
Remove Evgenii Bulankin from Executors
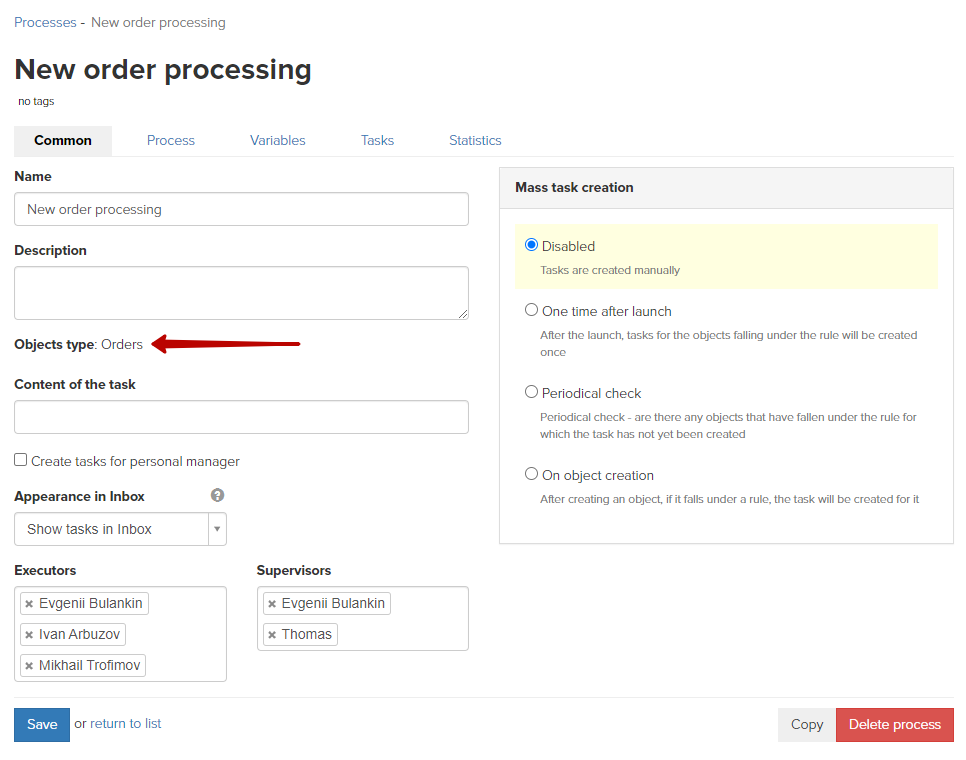tap(29, 604)
